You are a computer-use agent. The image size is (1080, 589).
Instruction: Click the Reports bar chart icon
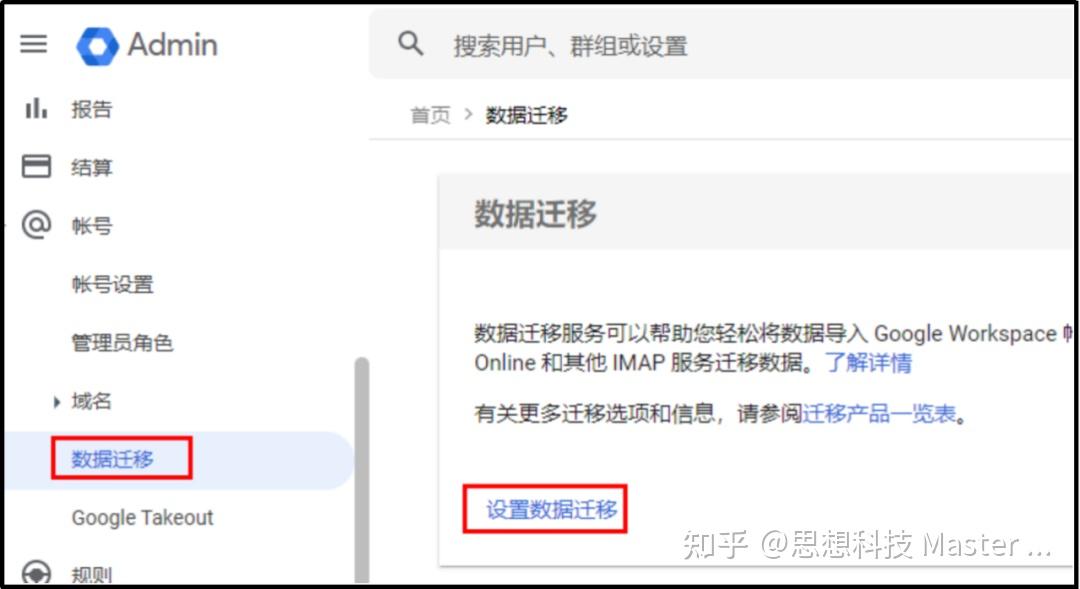click(36, 109)
